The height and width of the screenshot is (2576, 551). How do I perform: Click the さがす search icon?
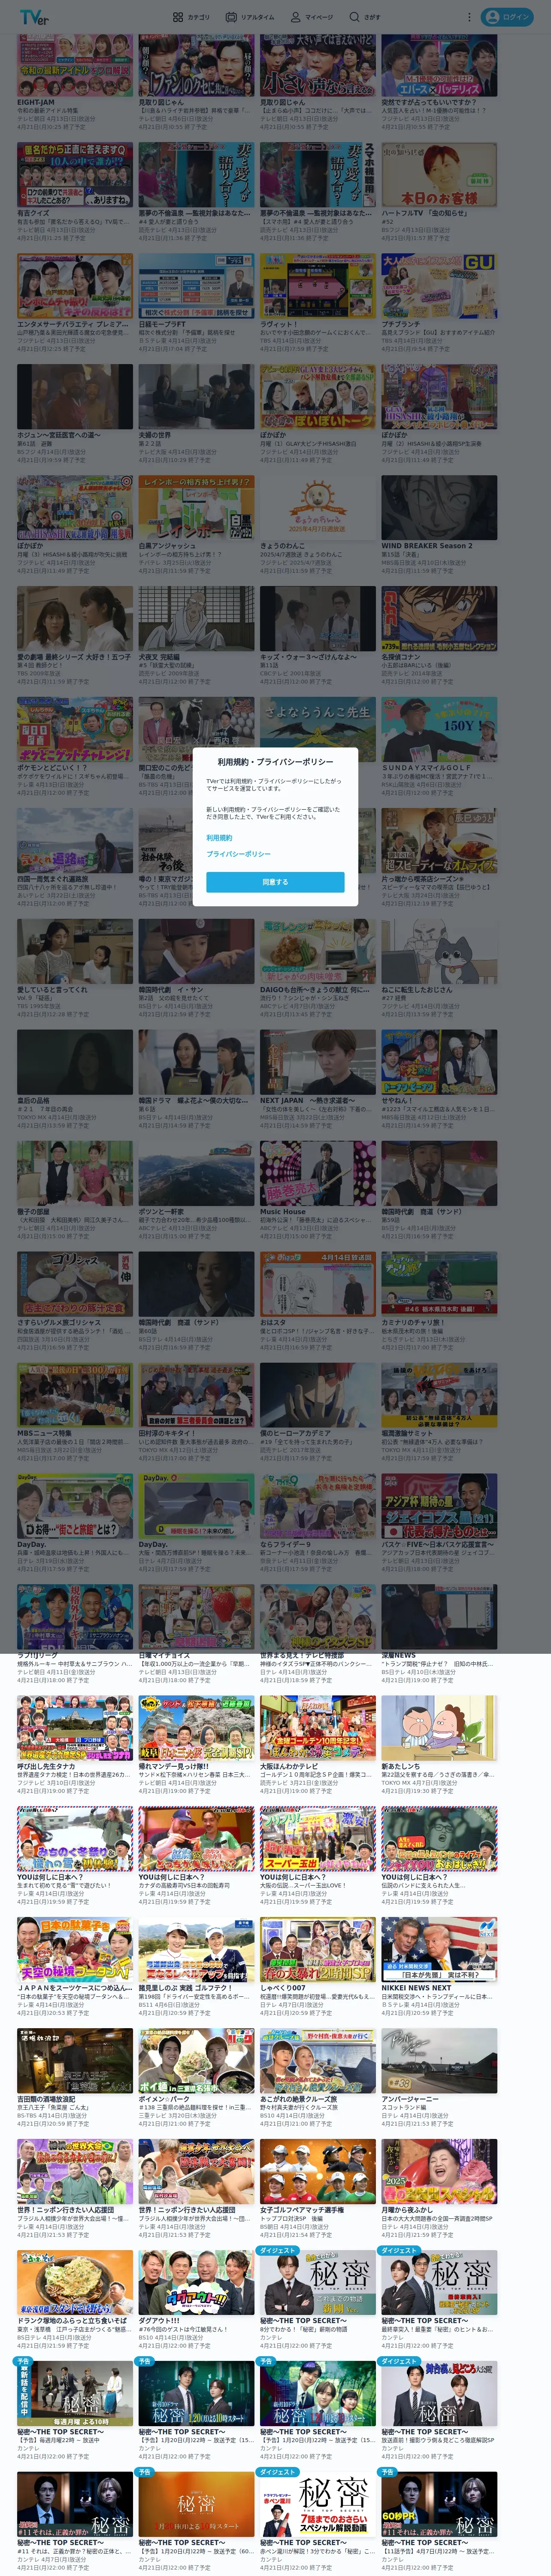[x=354, y=17]
